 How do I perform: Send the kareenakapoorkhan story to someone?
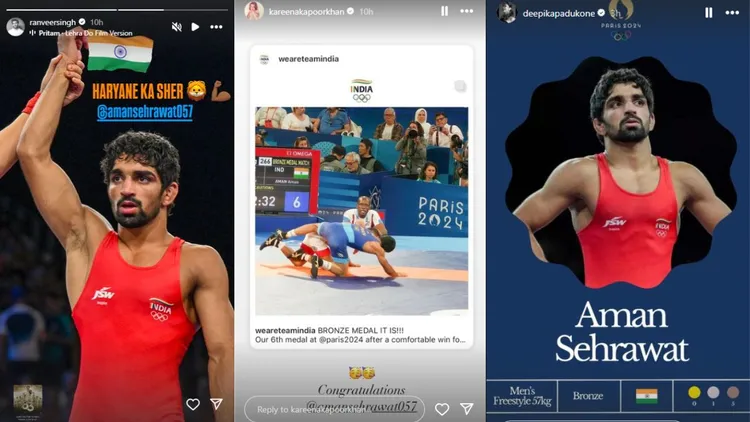pyautogui.click(x=466, y=409)
